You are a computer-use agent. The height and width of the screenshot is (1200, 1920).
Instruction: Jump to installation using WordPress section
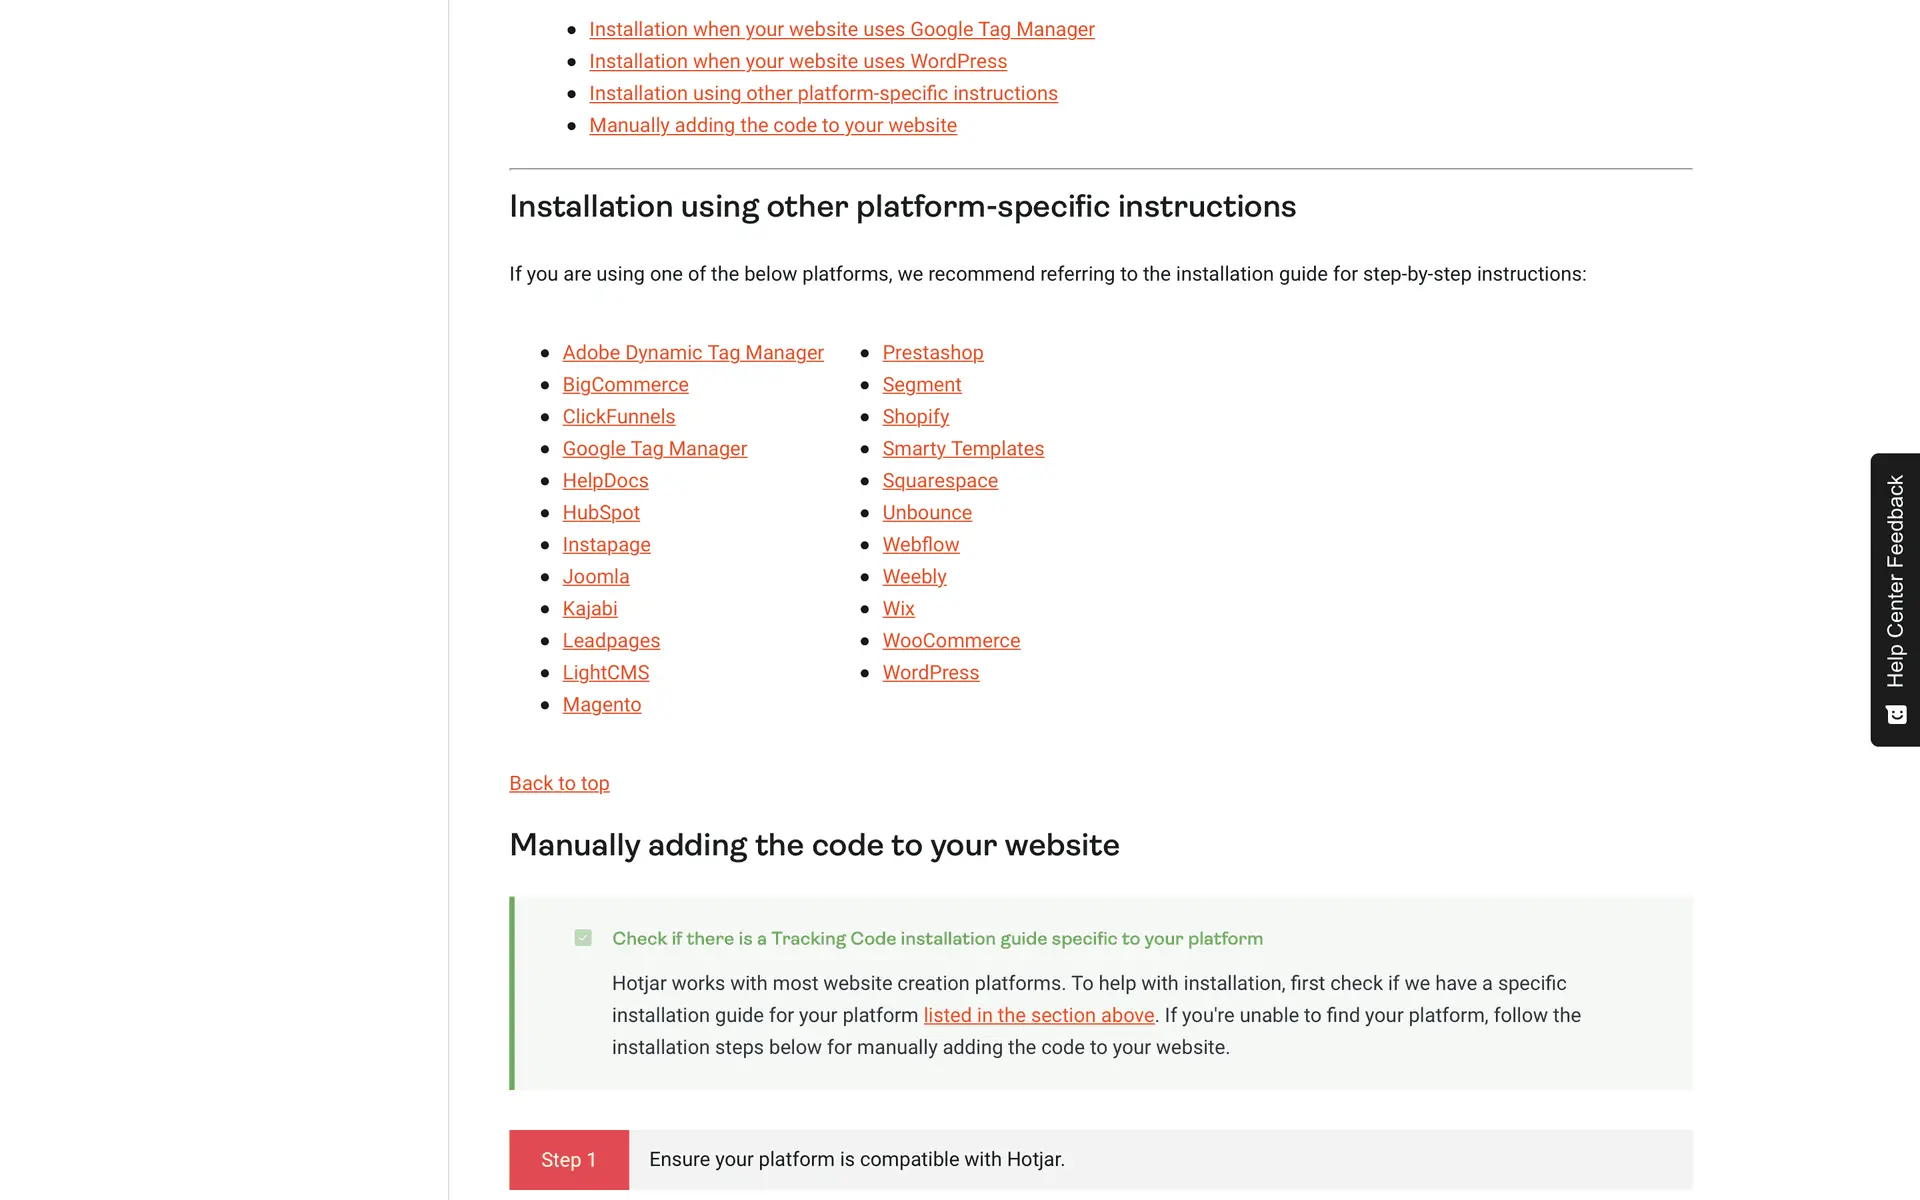click(x=797, y=62)
